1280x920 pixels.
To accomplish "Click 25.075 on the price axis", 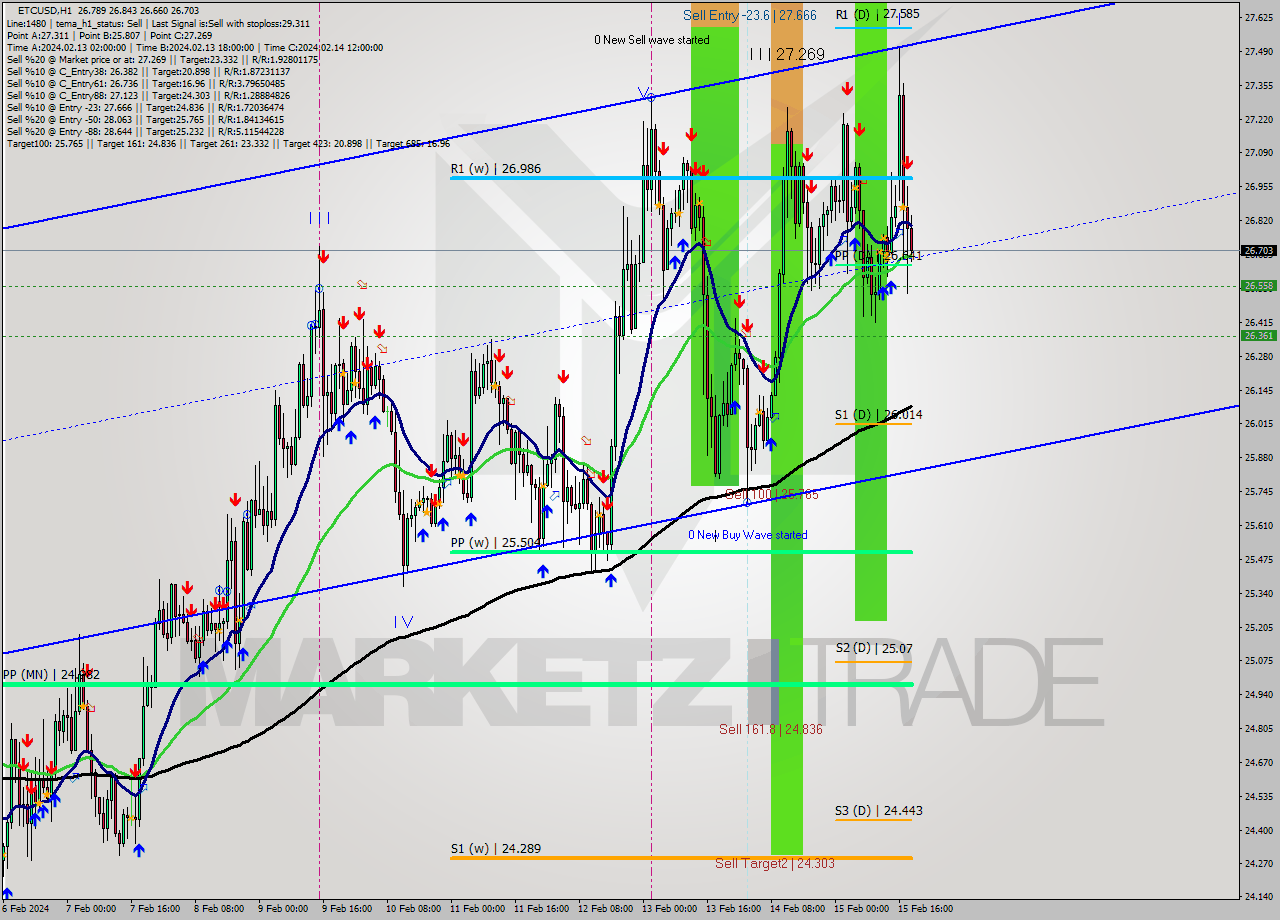I will (x=1259, y=660).
